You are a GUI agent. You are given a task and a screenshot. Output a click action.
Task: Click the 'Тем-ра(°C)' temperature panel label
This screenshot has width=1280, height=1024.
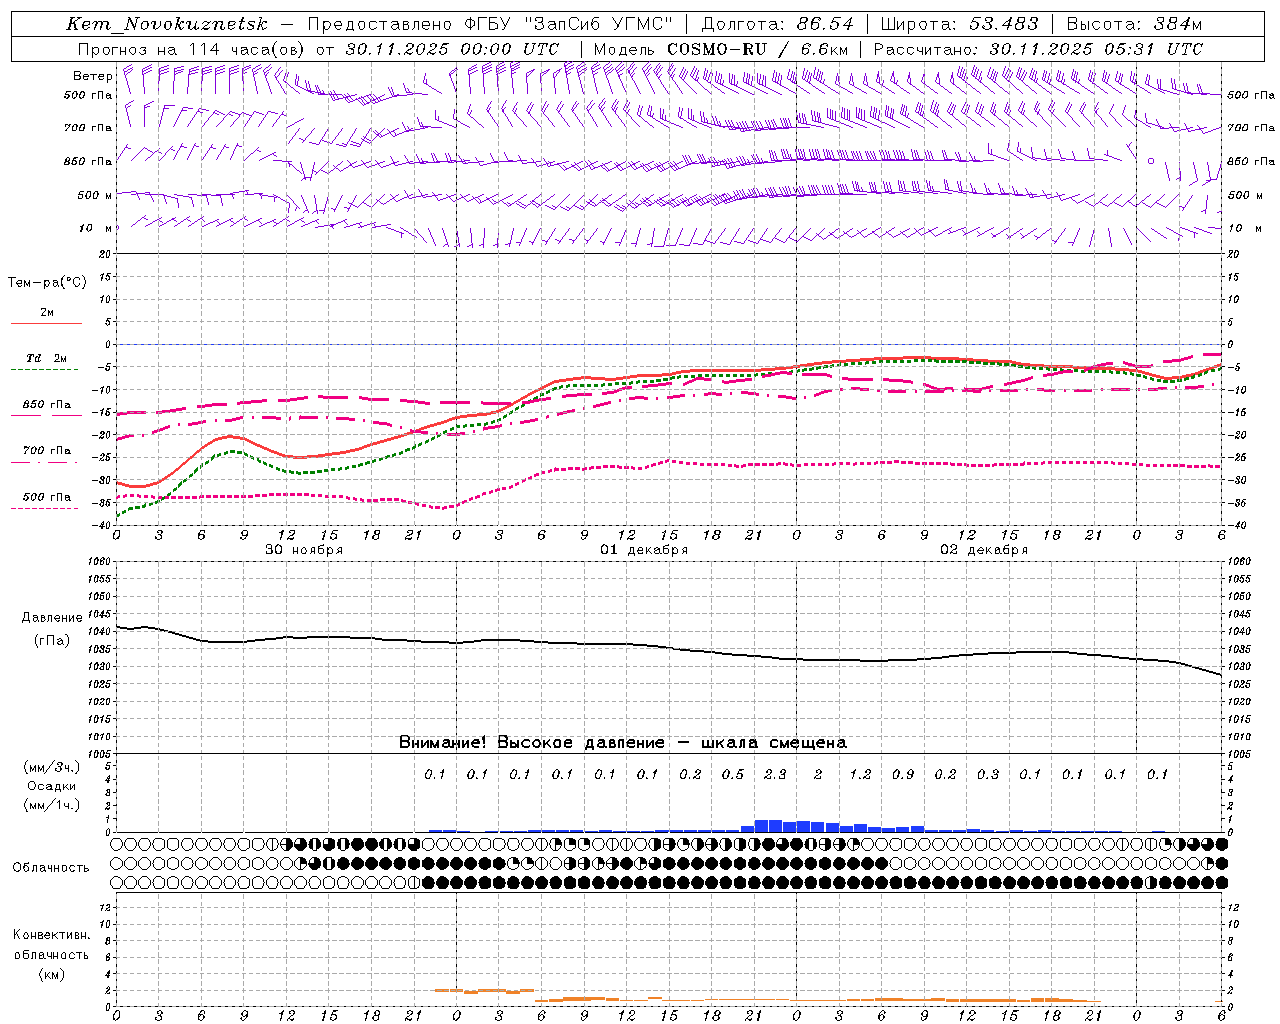pos(47,283)
